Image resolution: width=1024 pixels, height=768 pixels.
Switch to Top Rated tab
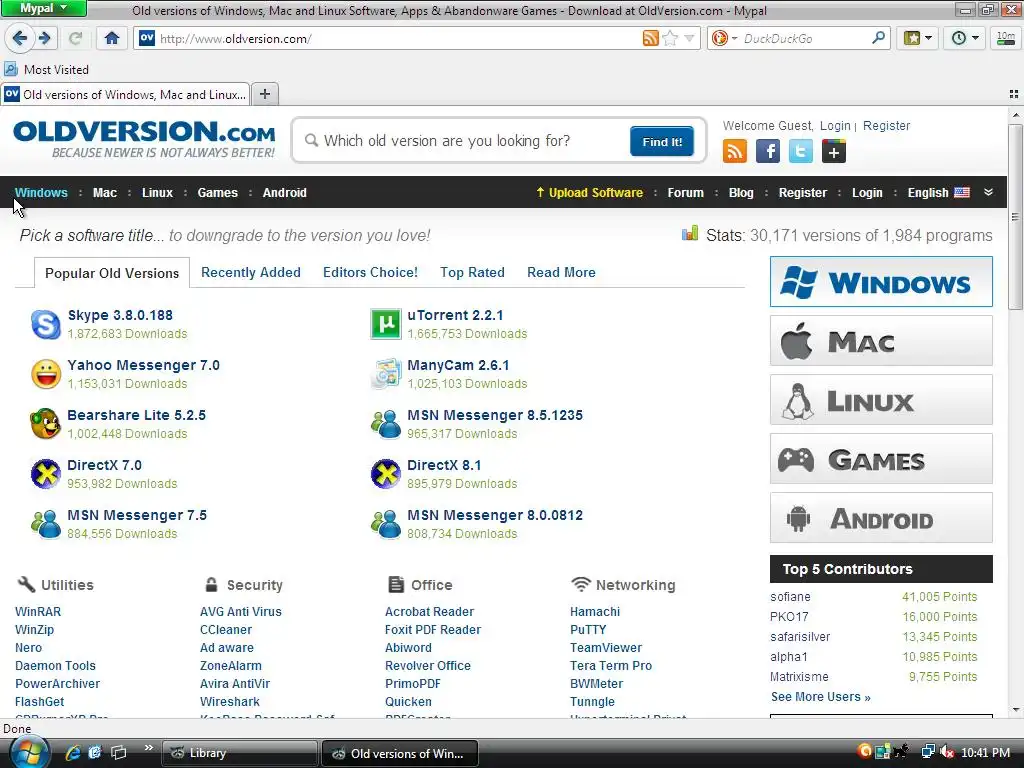[472, 272]
